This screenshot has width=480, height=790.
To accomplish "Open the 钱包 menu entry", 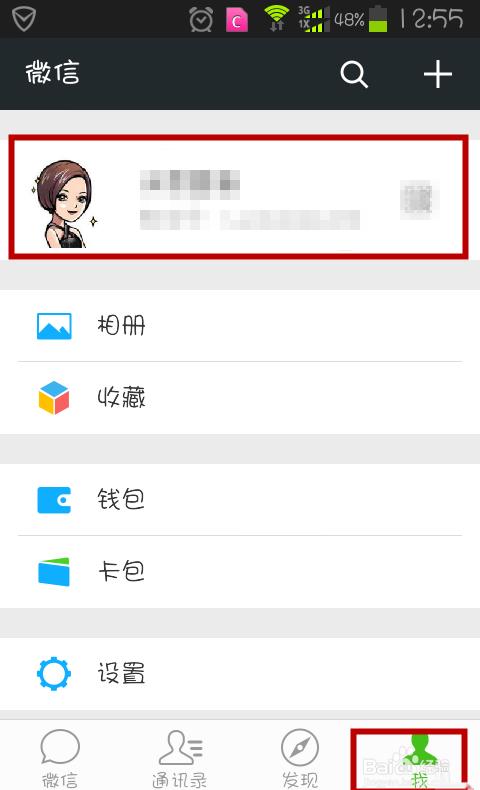I will pos(240,500).
